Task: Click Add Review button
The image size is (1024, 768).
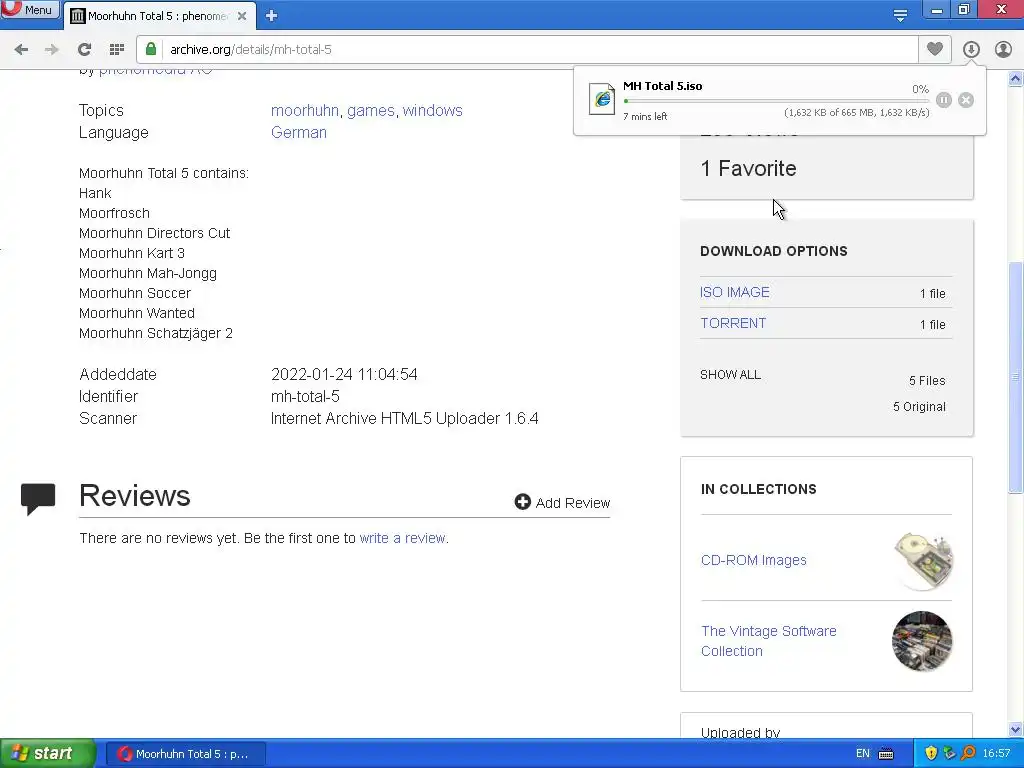Action: point(562,502)
